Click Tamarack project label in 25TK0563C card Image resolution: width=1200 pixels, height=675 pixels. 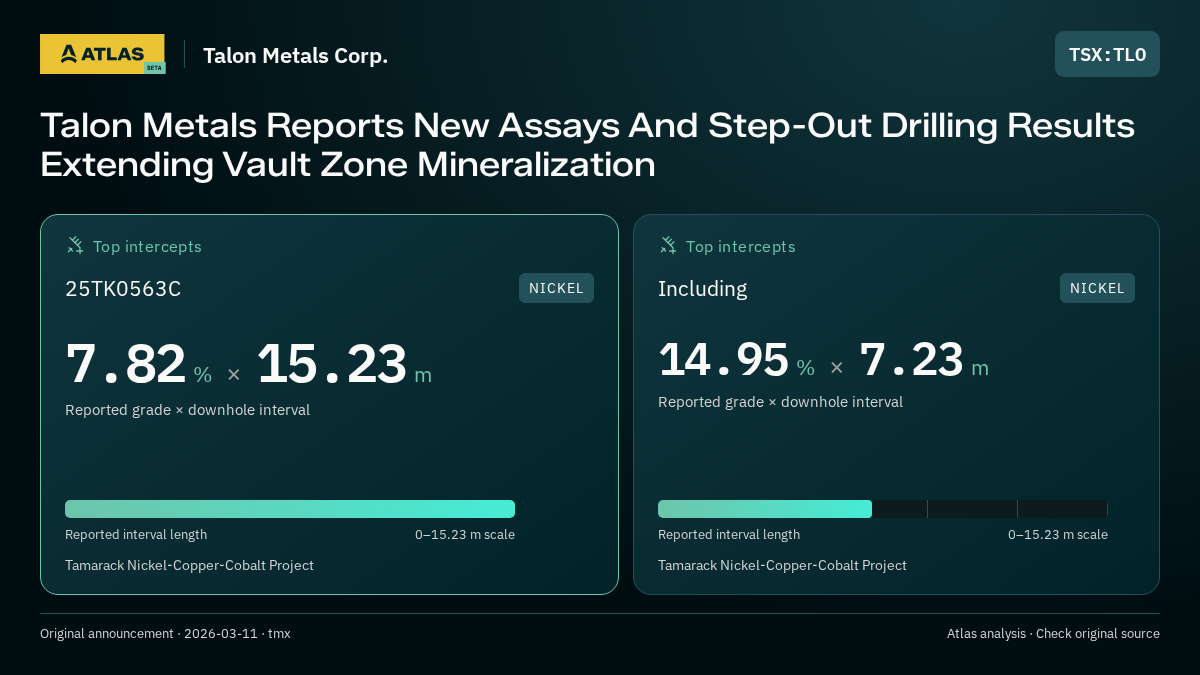point(189,565)
